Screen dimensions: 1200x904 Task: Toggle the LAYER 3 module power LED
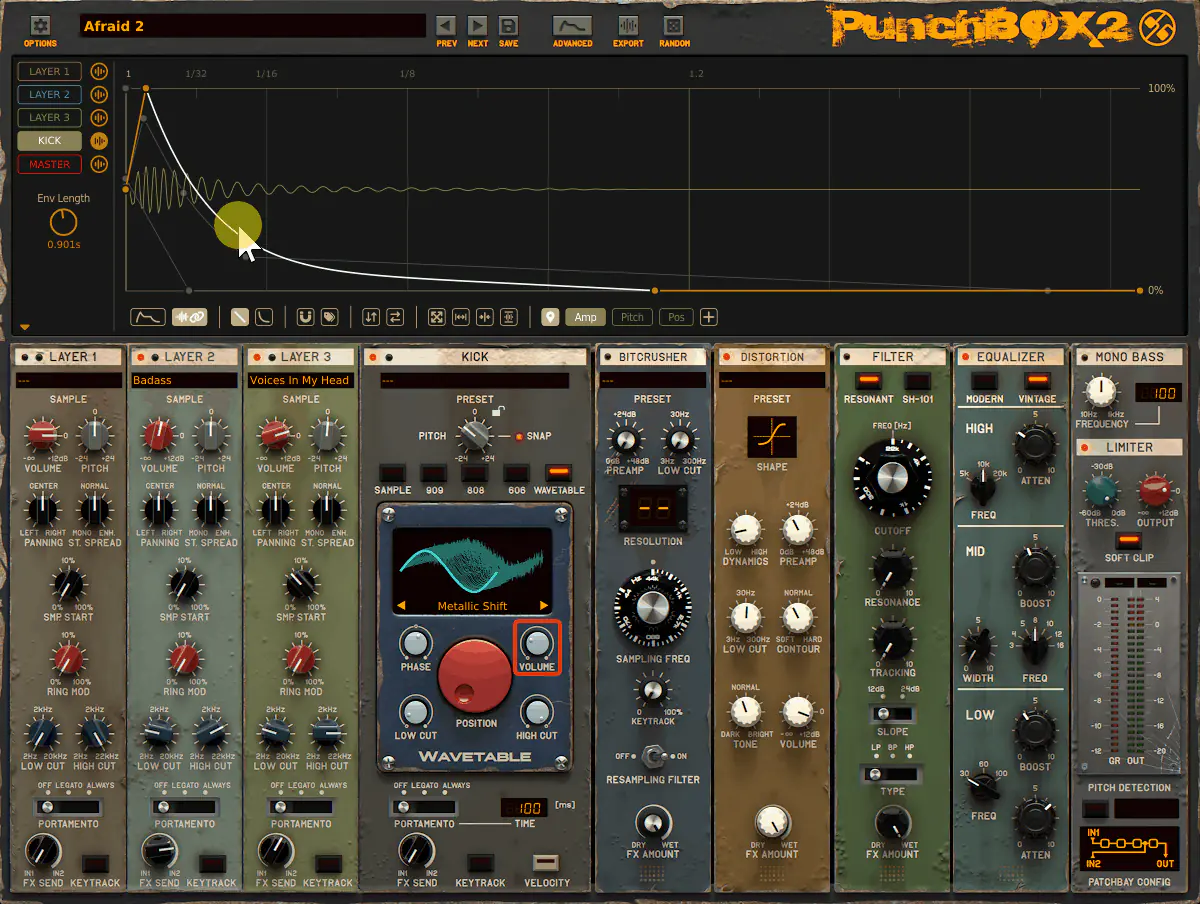(x=256, y=357)
